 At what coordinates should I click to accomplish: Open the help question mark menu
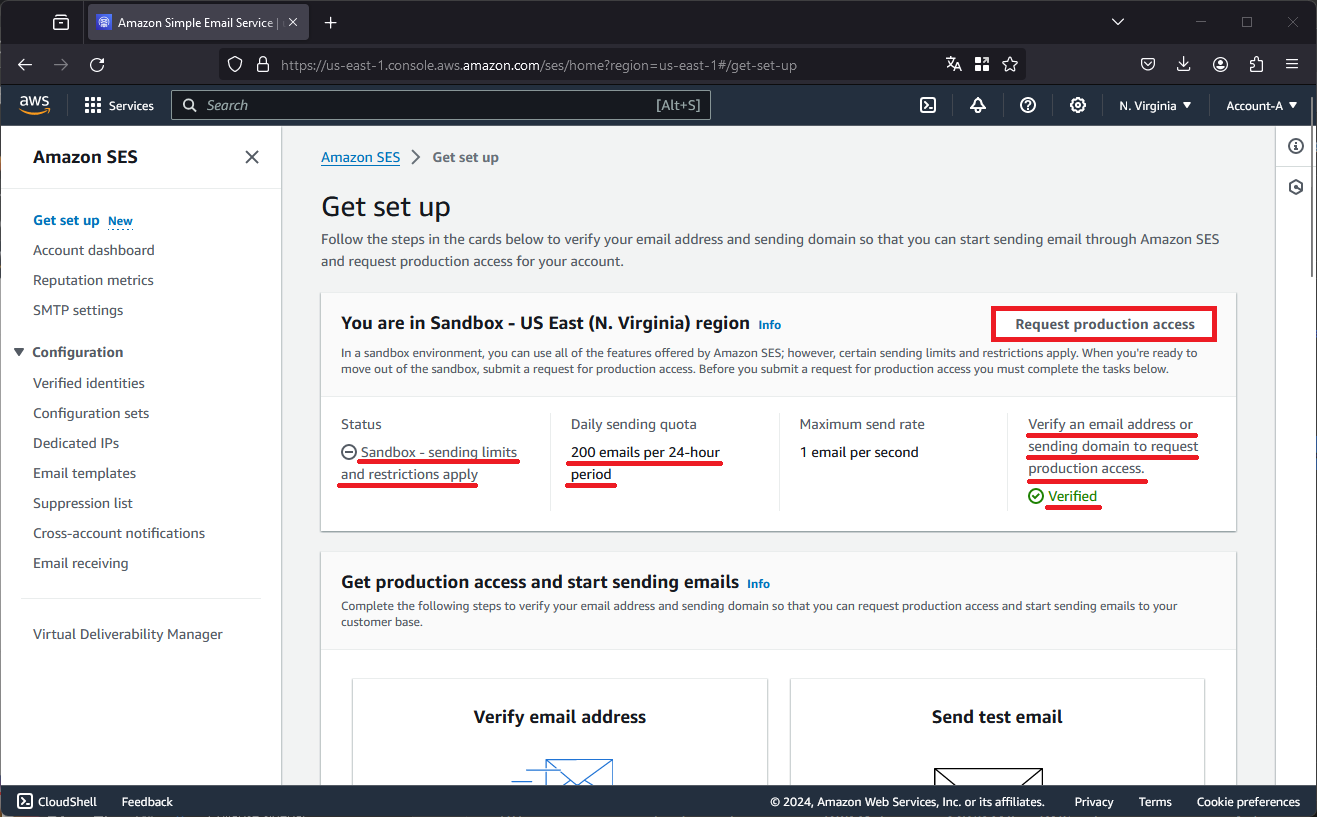1028,105
